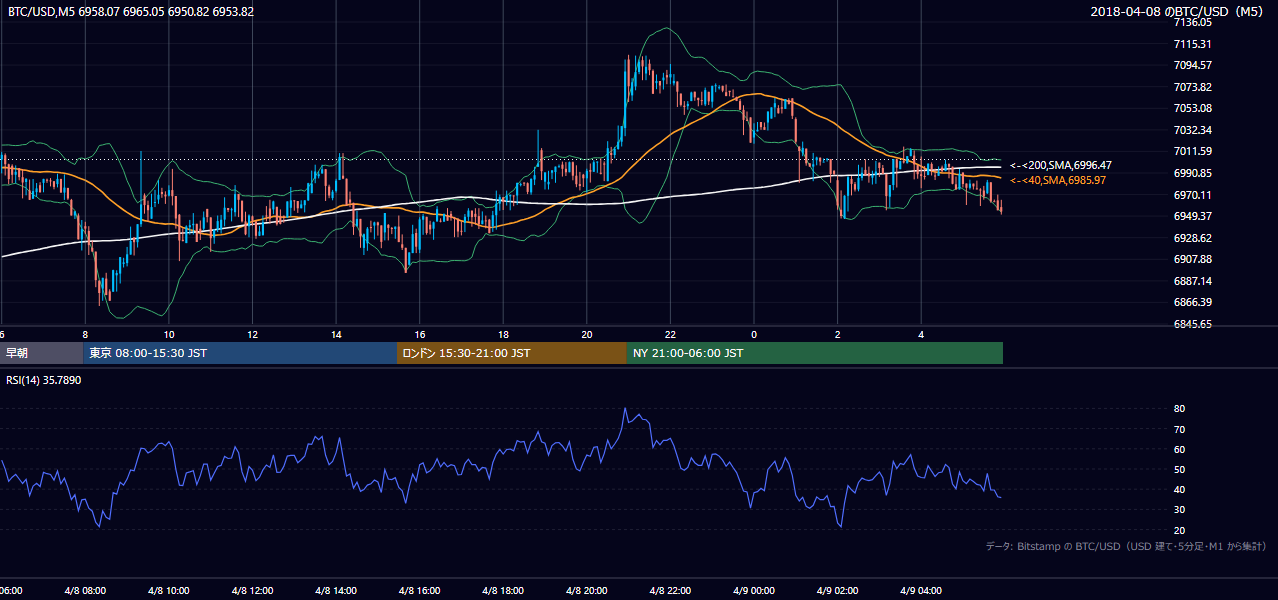Viewport: 1278px width, 600px height.
Task: Click price axis value 6887.14
Action: [x=1193, y=281]
